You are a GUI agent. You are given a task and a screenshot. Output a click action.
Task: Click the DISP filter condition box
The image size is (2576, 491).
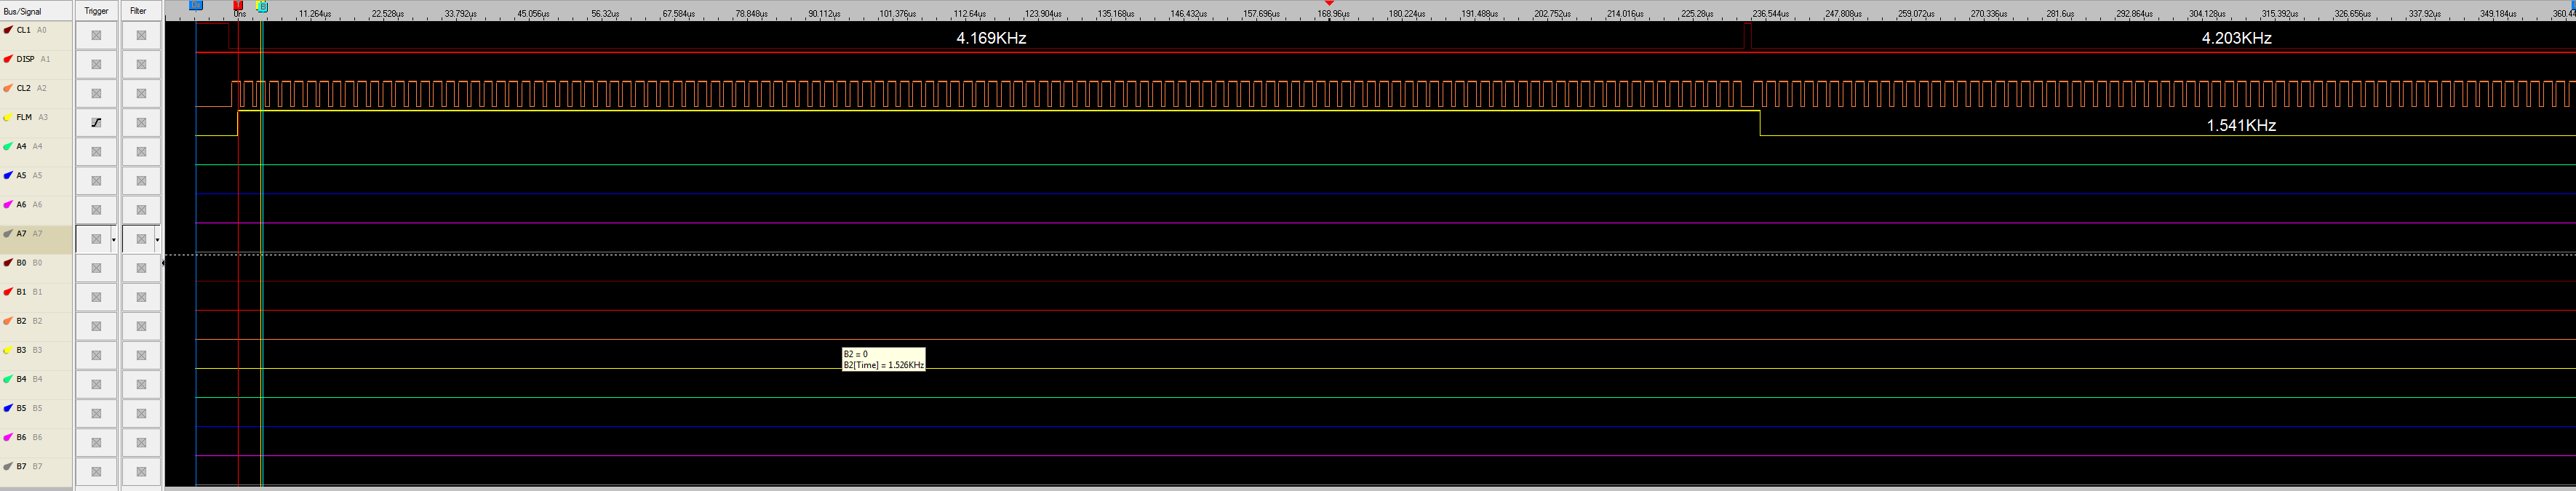(141, 64)
